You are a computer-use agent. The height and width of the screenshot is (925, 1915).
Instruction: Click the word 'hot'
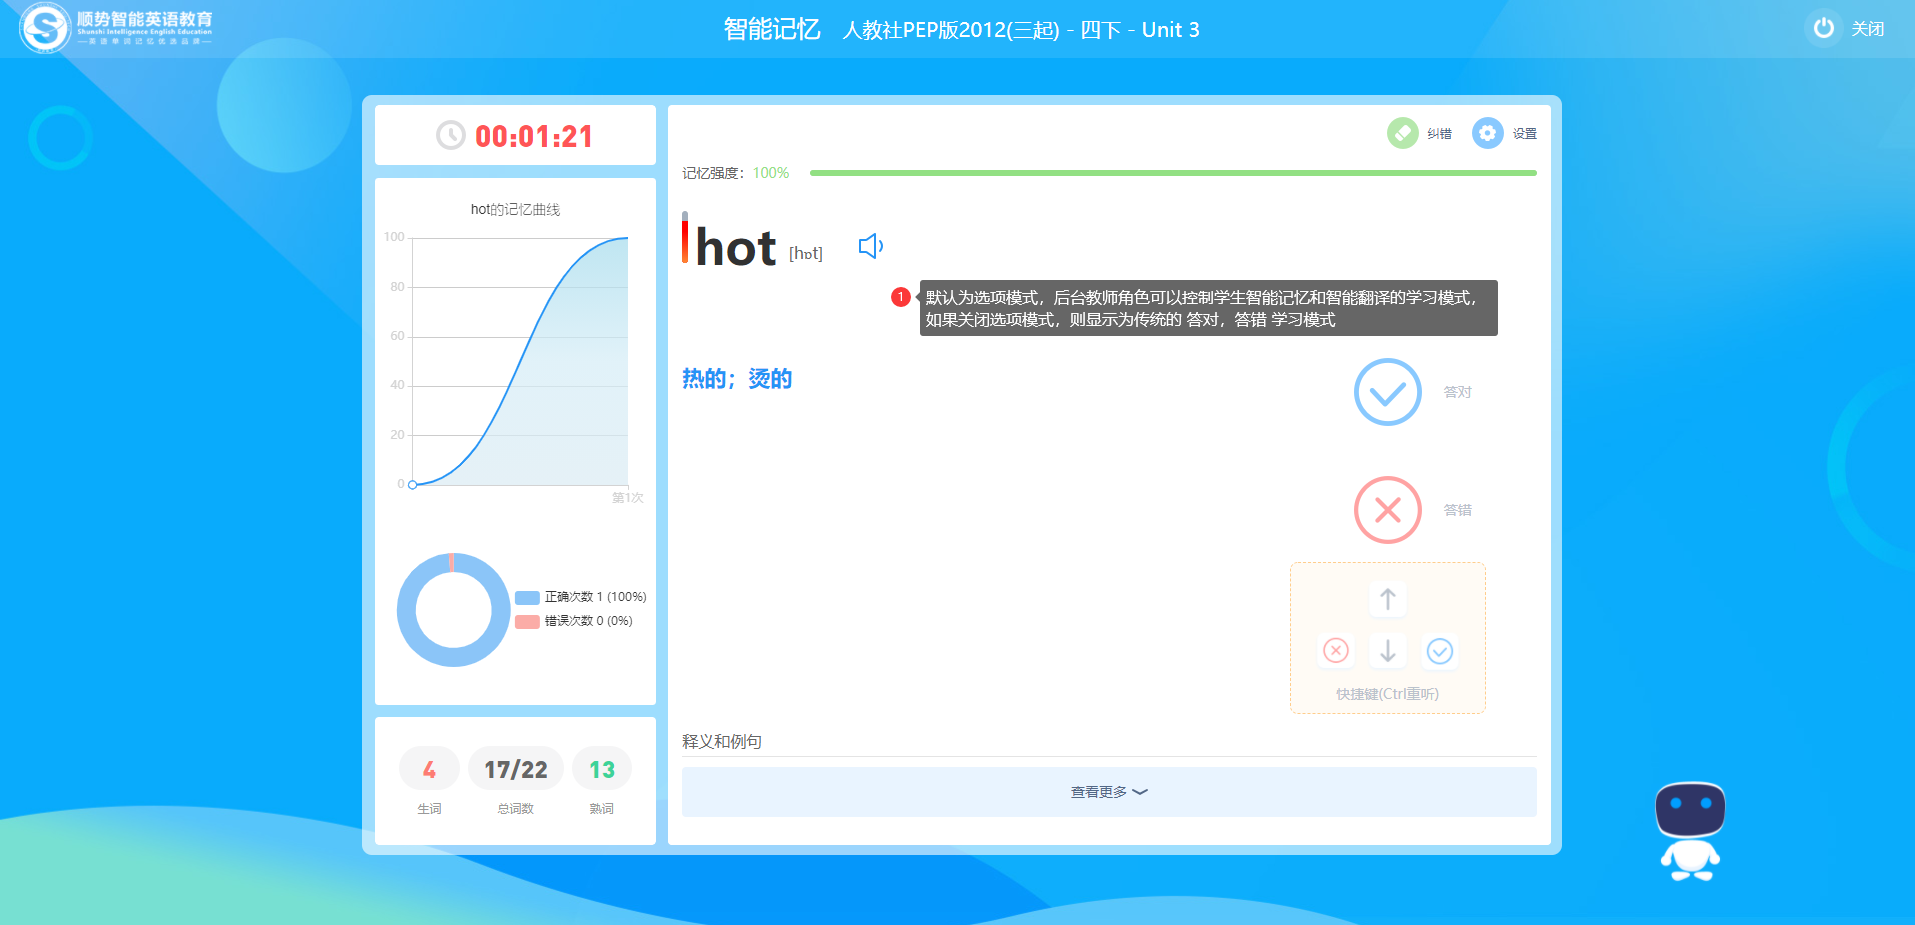[x=735, y=247]
